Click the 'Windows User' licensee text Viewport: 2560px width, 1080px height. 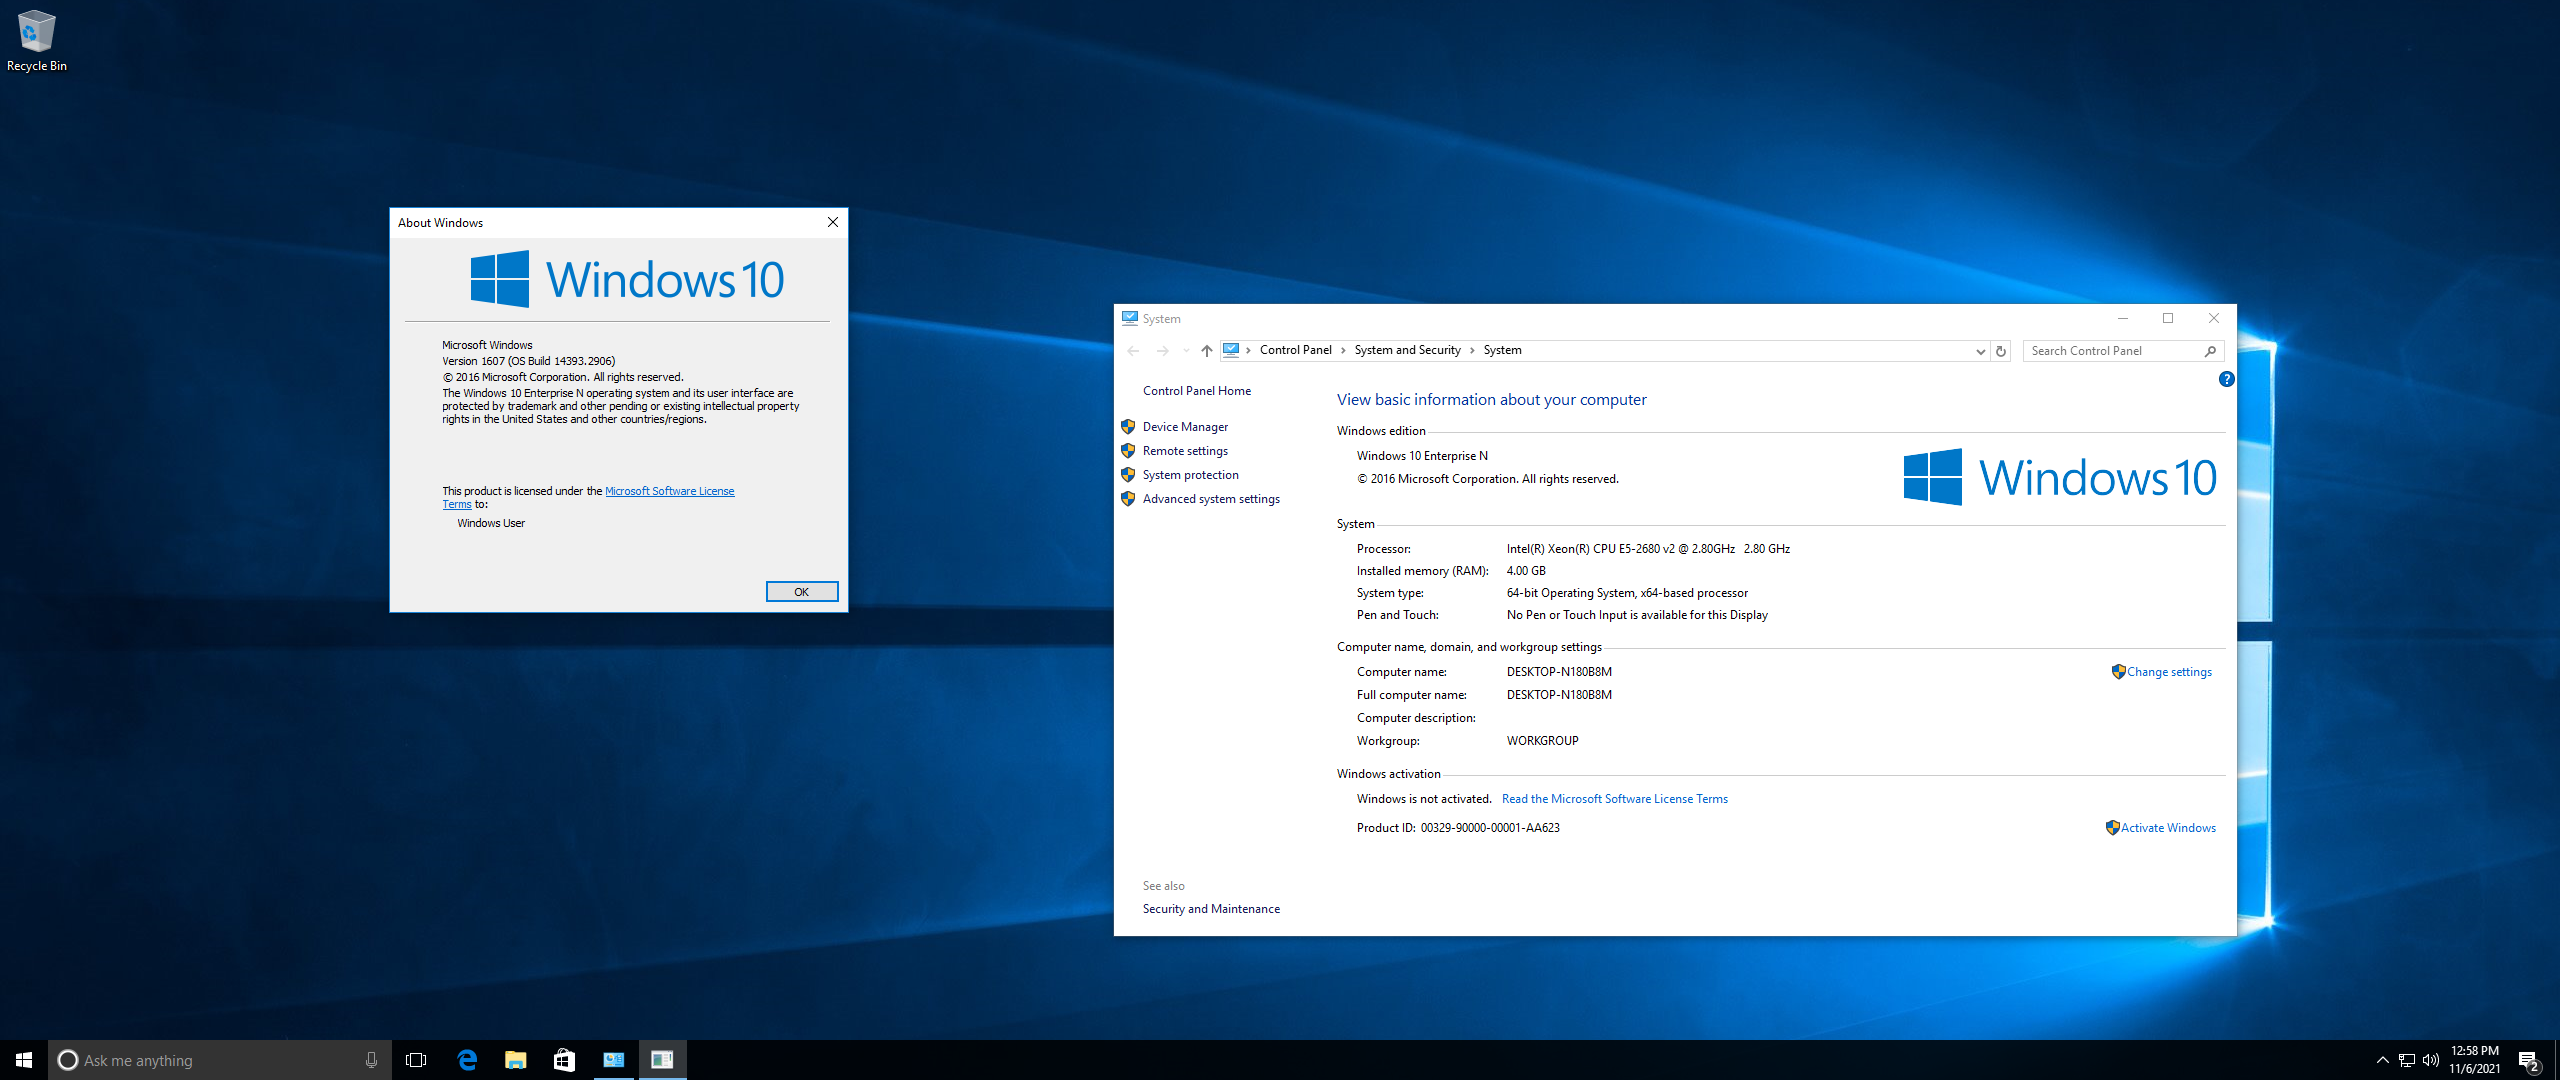[491, 523]
